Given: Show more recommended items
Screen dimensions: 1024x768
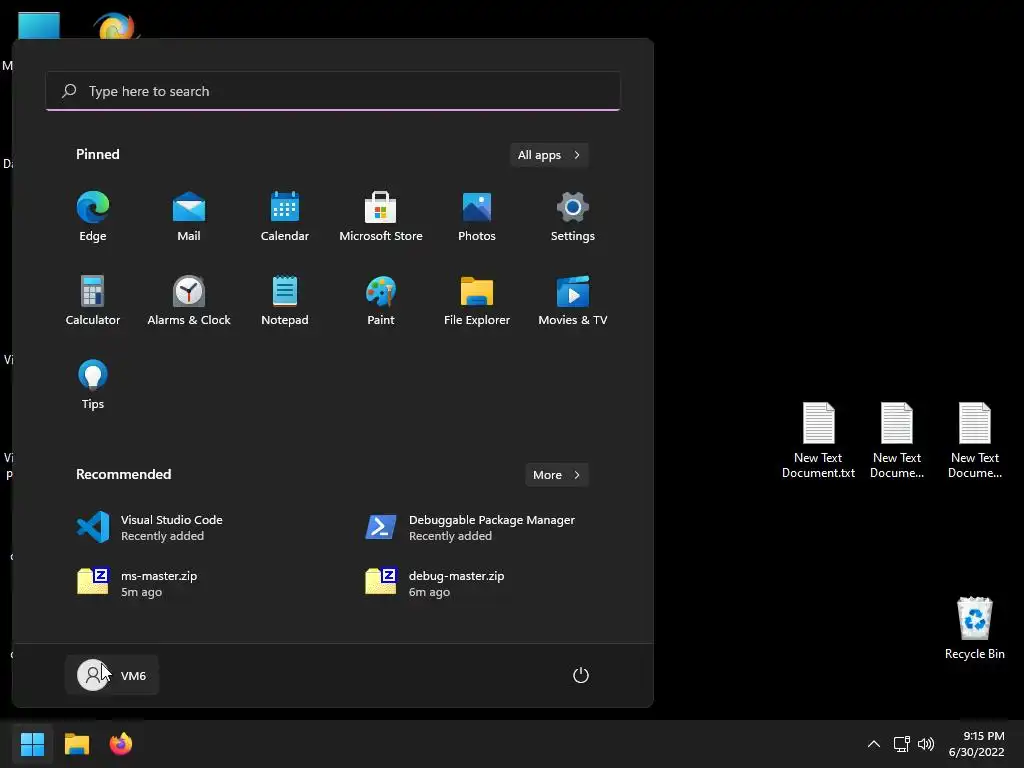Looking at the screenshot, I should tap(556, 475).
